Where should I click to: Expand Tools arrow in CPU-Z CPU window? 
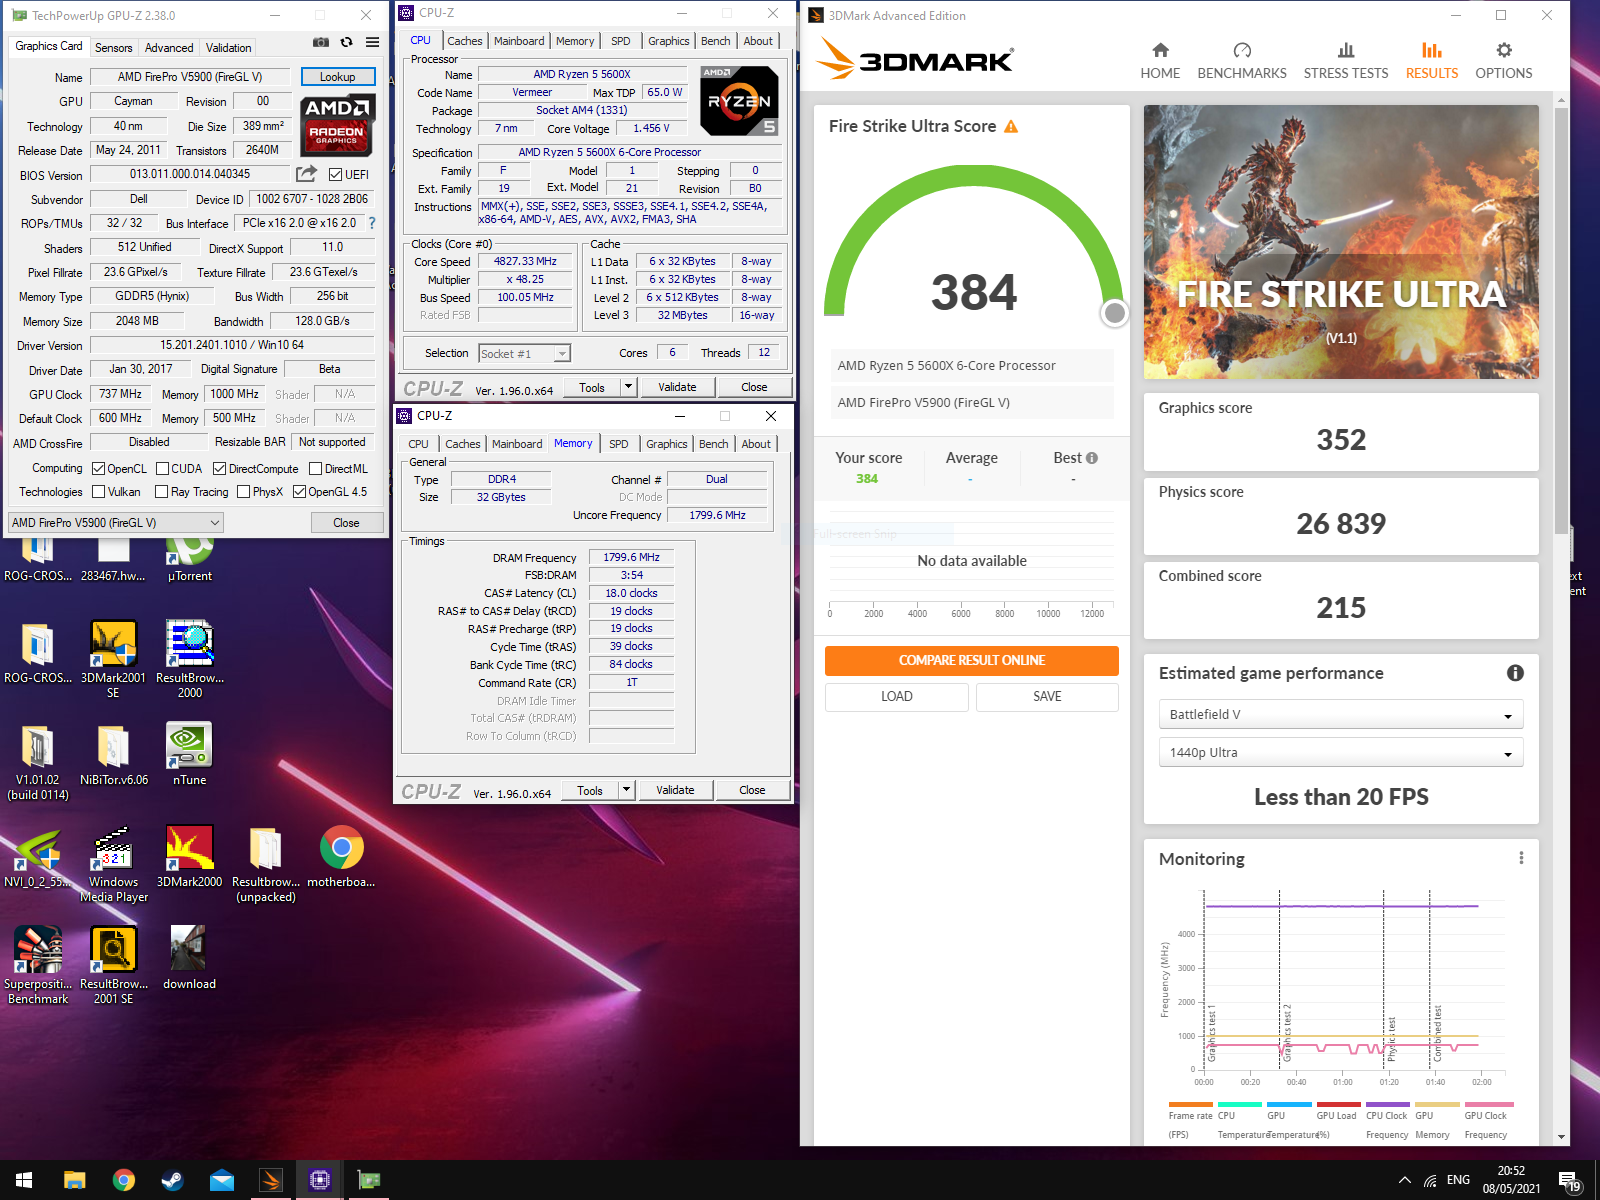(x=628, y=387)
